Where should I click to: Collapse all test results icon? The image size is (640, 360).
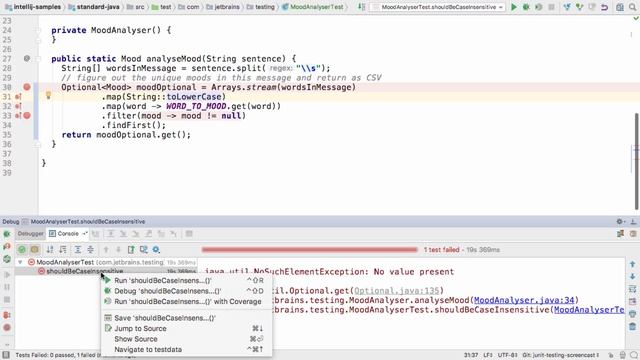click(91, 249)
